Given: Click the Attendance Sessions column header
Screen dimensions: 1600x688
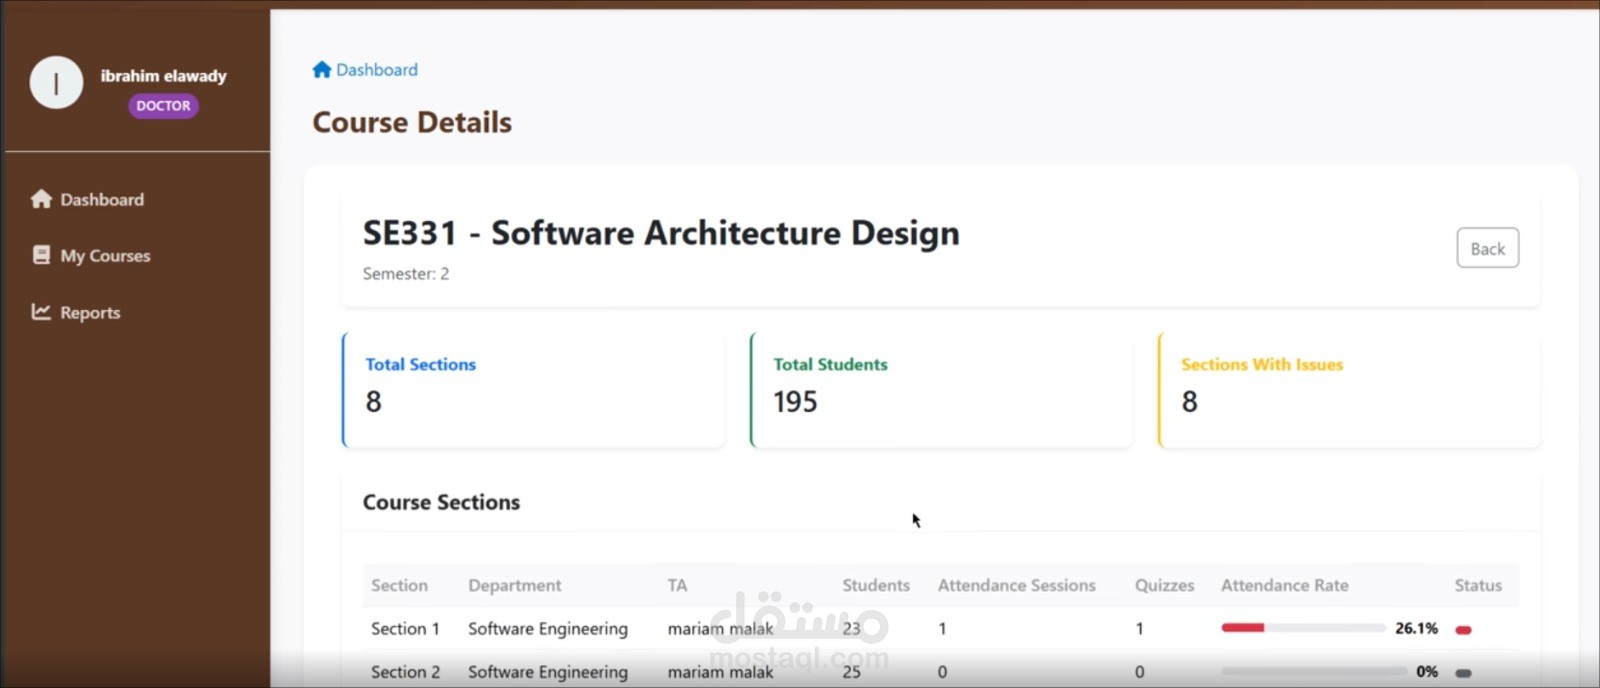Looking at the screenshot, I should pos(1016,585).
